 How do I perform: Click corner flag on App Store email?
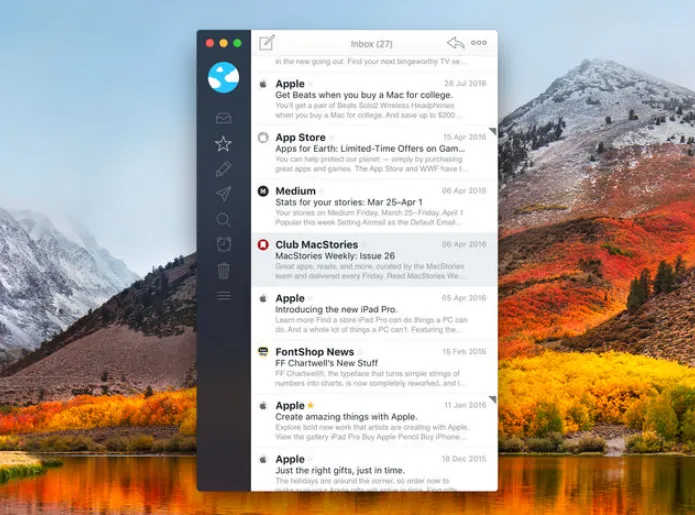pyautogui.click(x=493, y=131)
